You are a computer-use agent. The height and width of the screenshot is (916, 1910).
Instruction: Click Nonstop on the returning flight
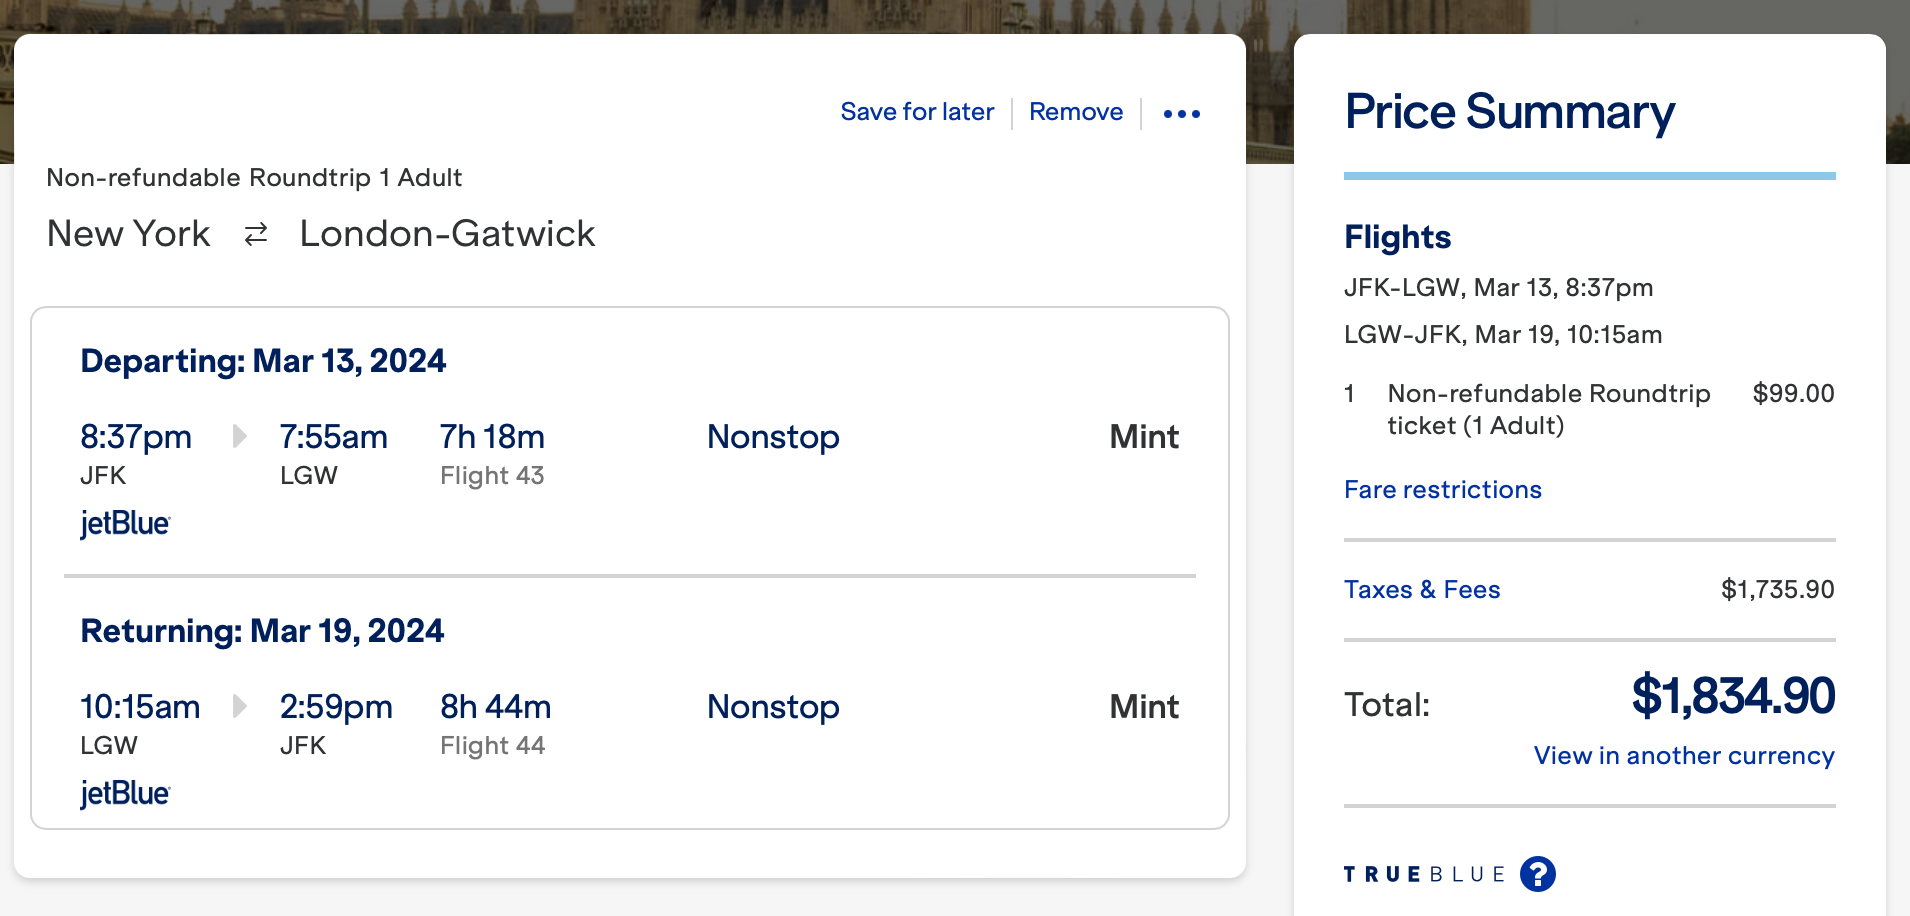(x=773, y=707)
